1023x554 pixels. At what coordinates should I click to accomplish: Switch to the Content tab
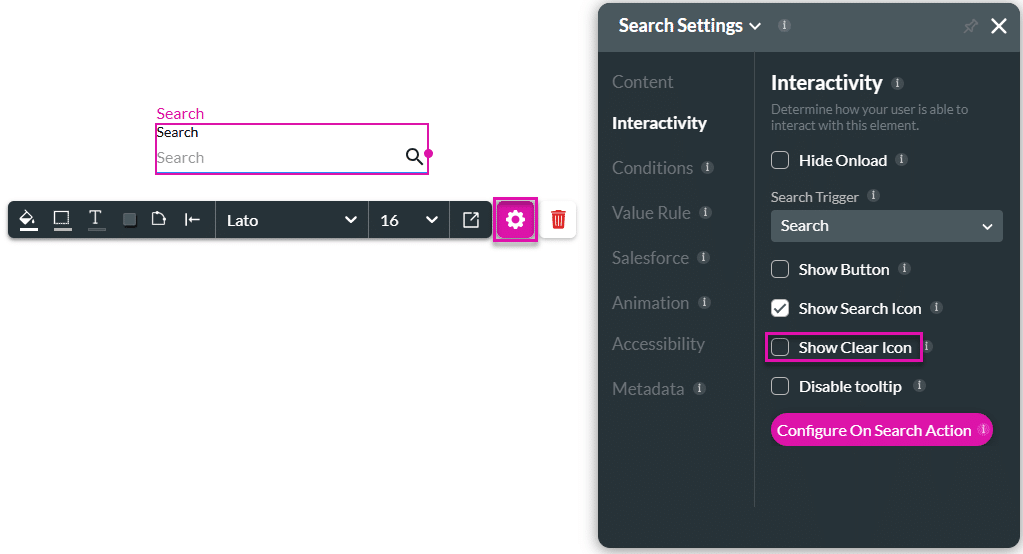pyautogui.click(x=642, y=82)
